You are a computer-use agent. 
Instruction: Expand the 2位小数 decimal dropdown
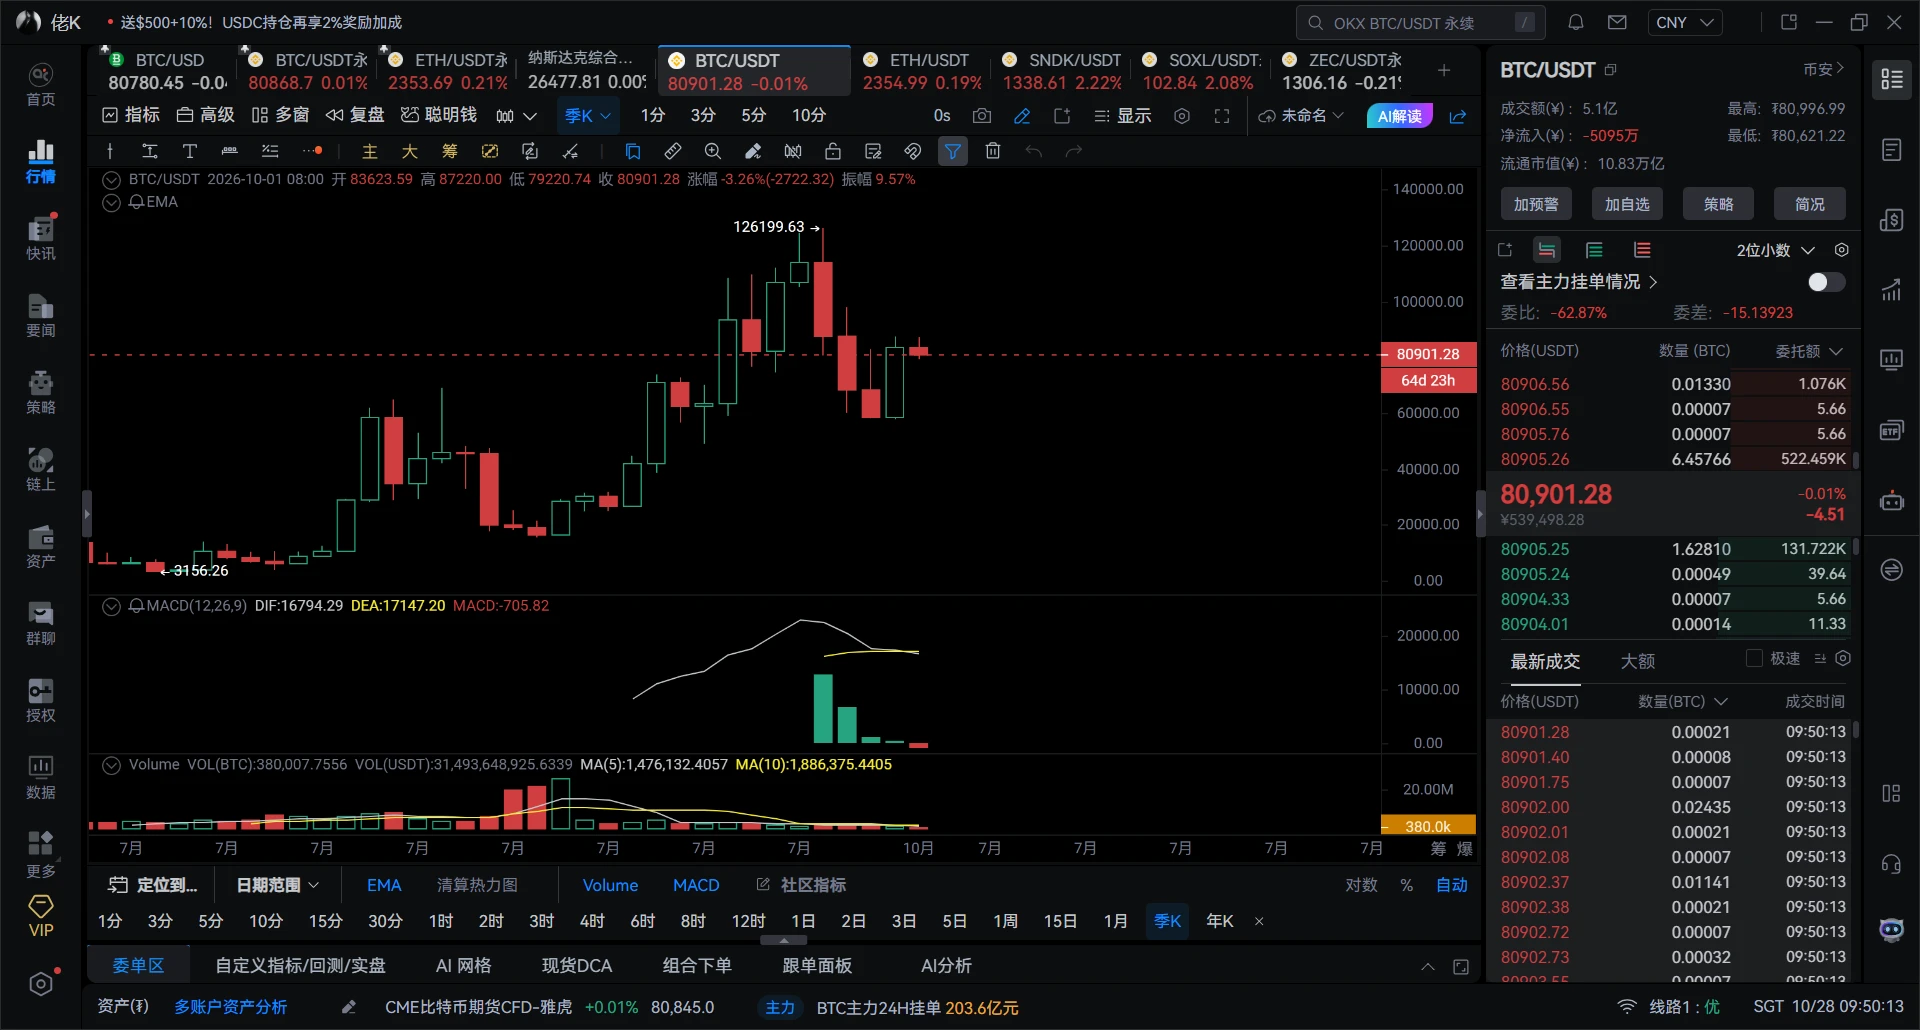coord(1776,250)
